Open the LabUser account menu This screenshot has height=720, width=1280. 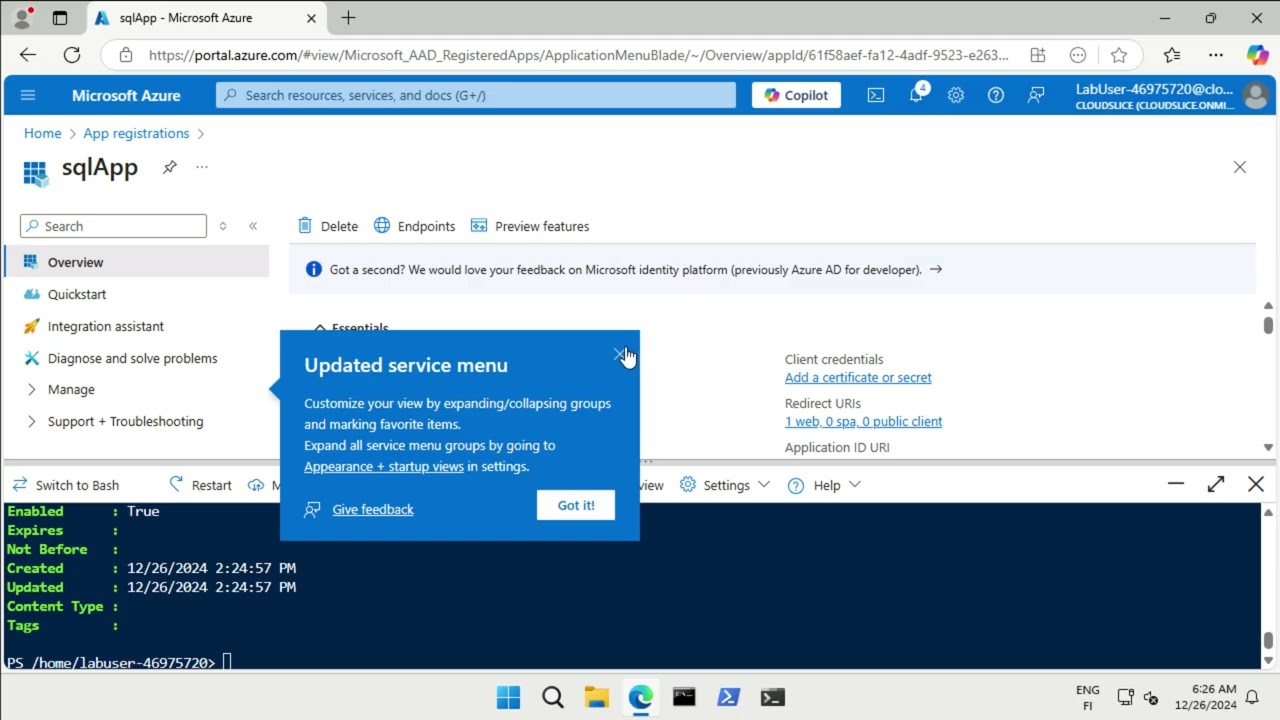[x=1170, y=95]
